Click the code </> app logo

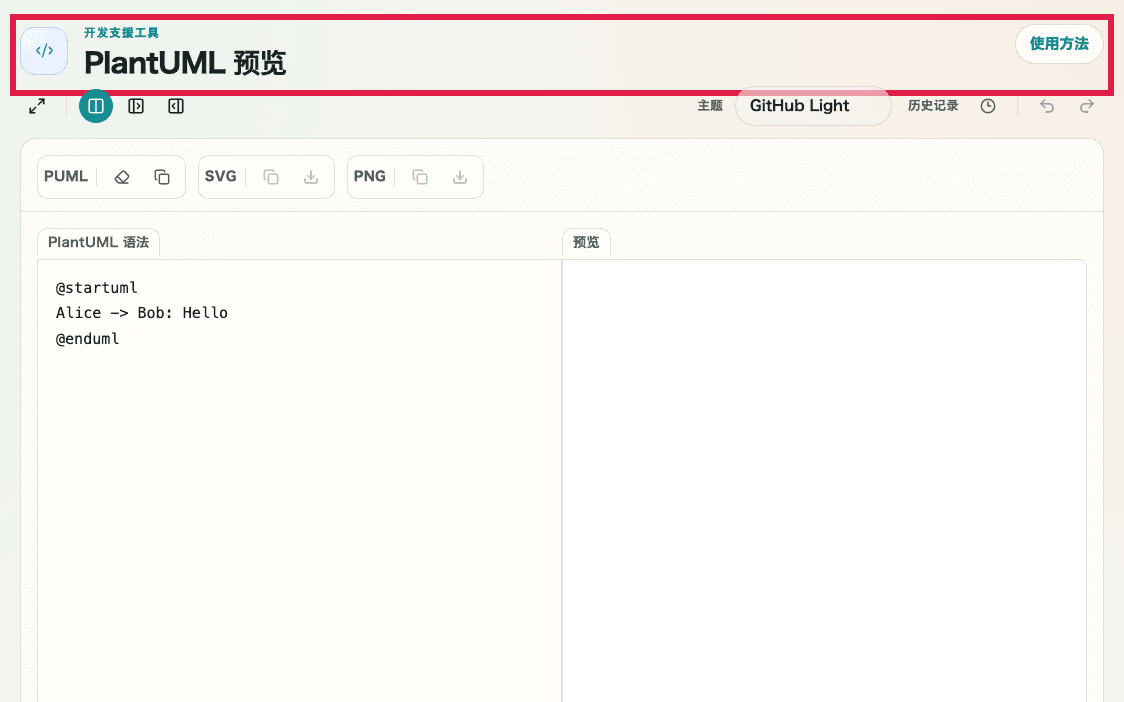[x=44, y=50]
